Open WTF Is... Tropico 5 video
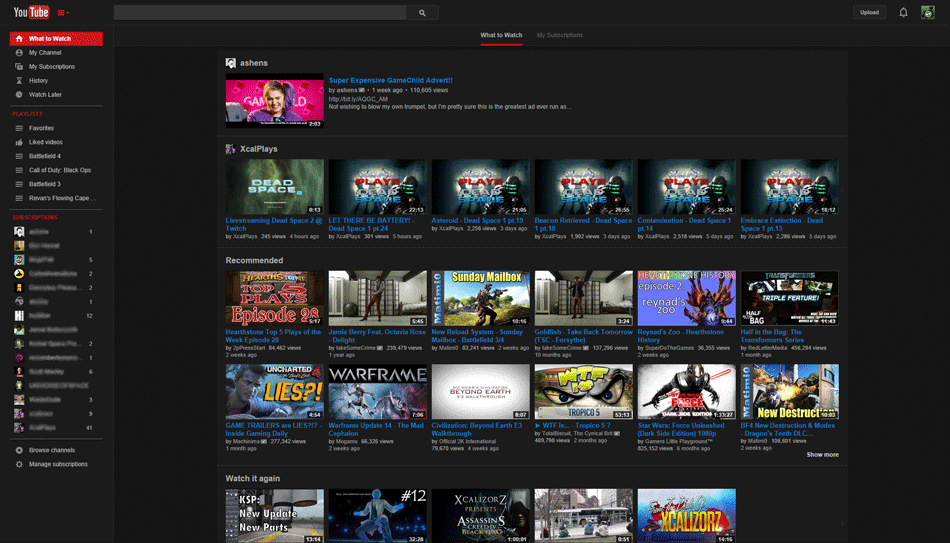Viewport: 950px width, 543px height. (572, 425)
